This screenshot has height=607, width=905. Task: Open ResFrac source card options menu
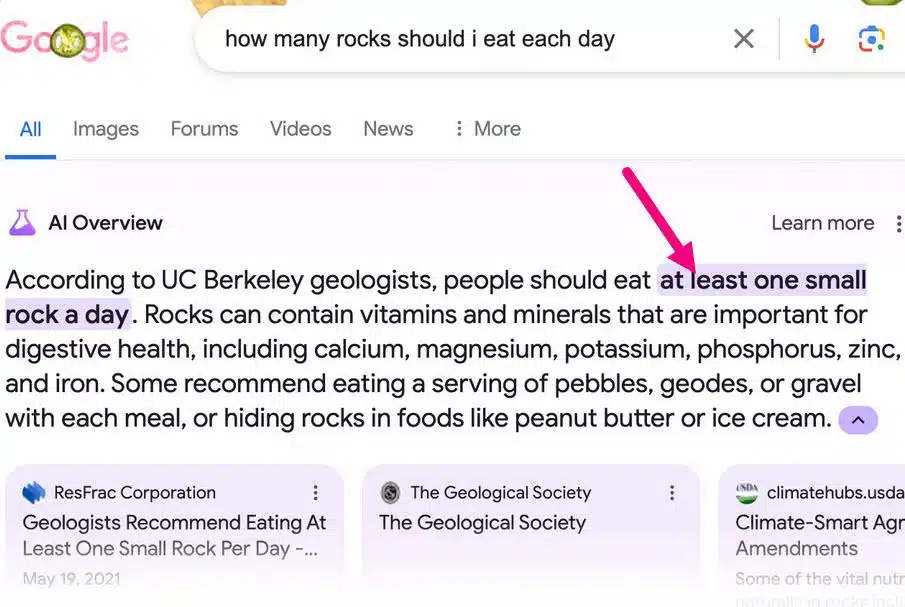point(316,492)
